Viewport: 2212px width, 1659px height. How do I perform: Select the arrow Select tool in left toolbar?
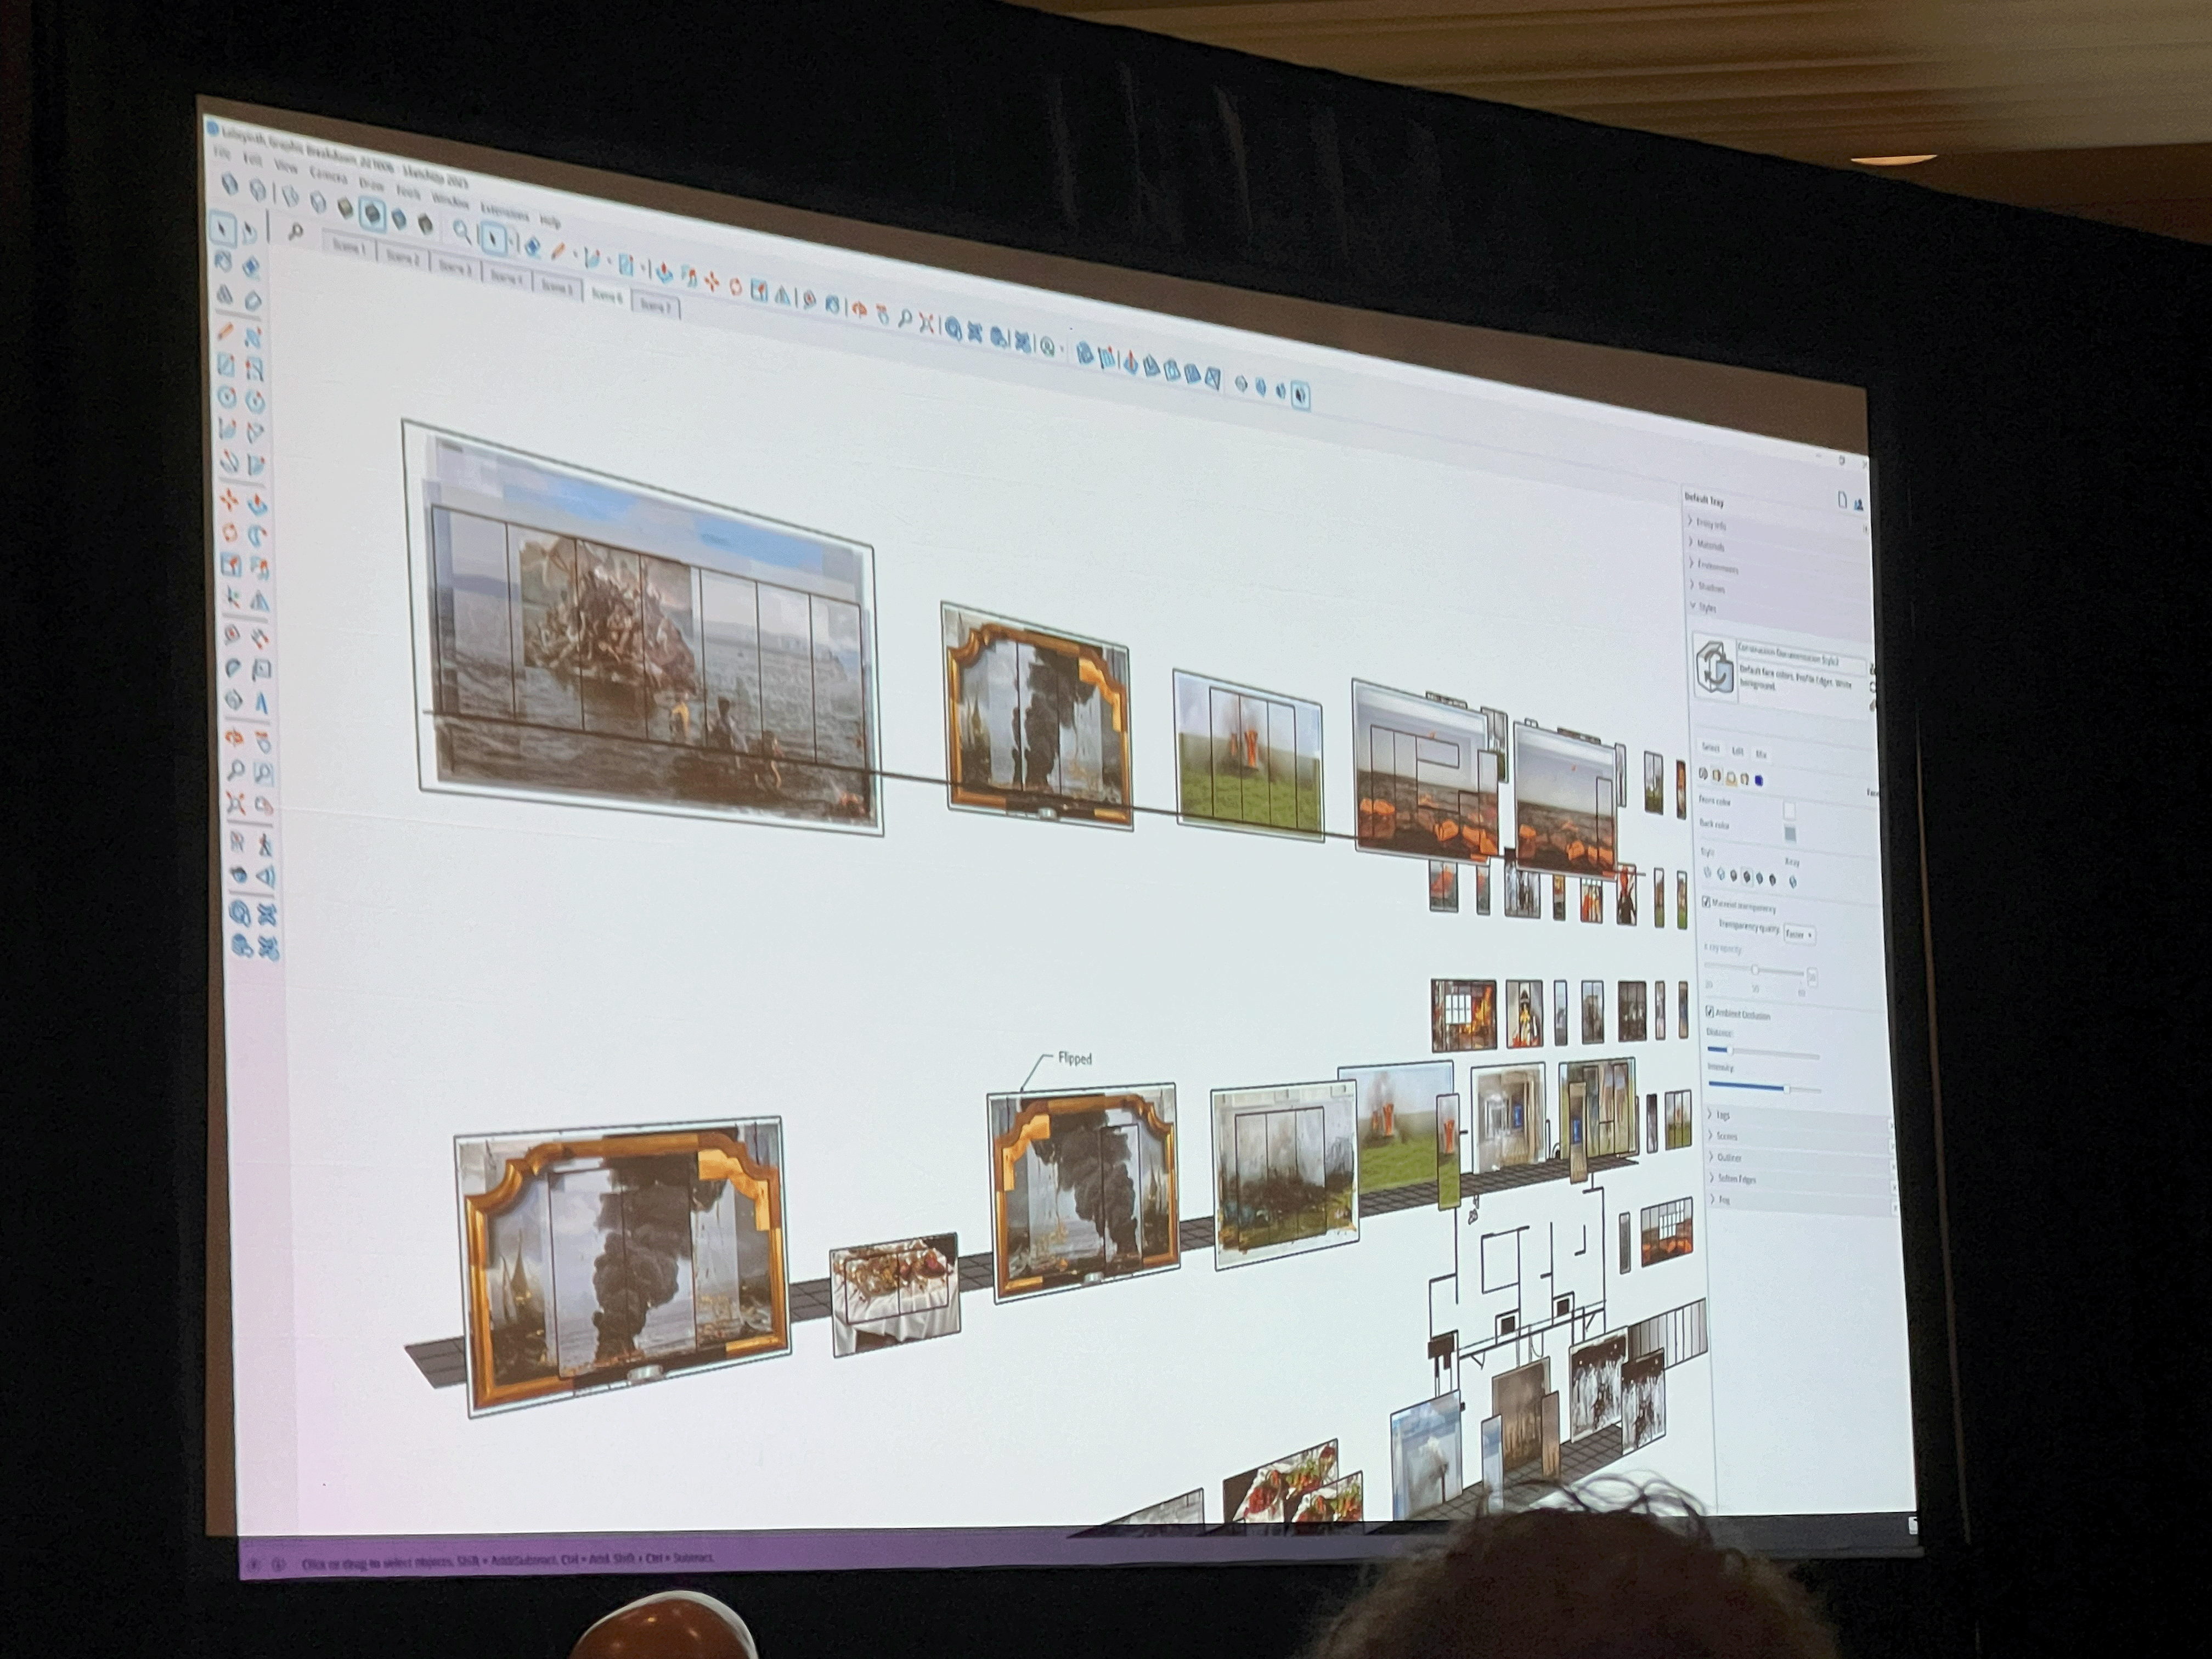pos(223,230)
